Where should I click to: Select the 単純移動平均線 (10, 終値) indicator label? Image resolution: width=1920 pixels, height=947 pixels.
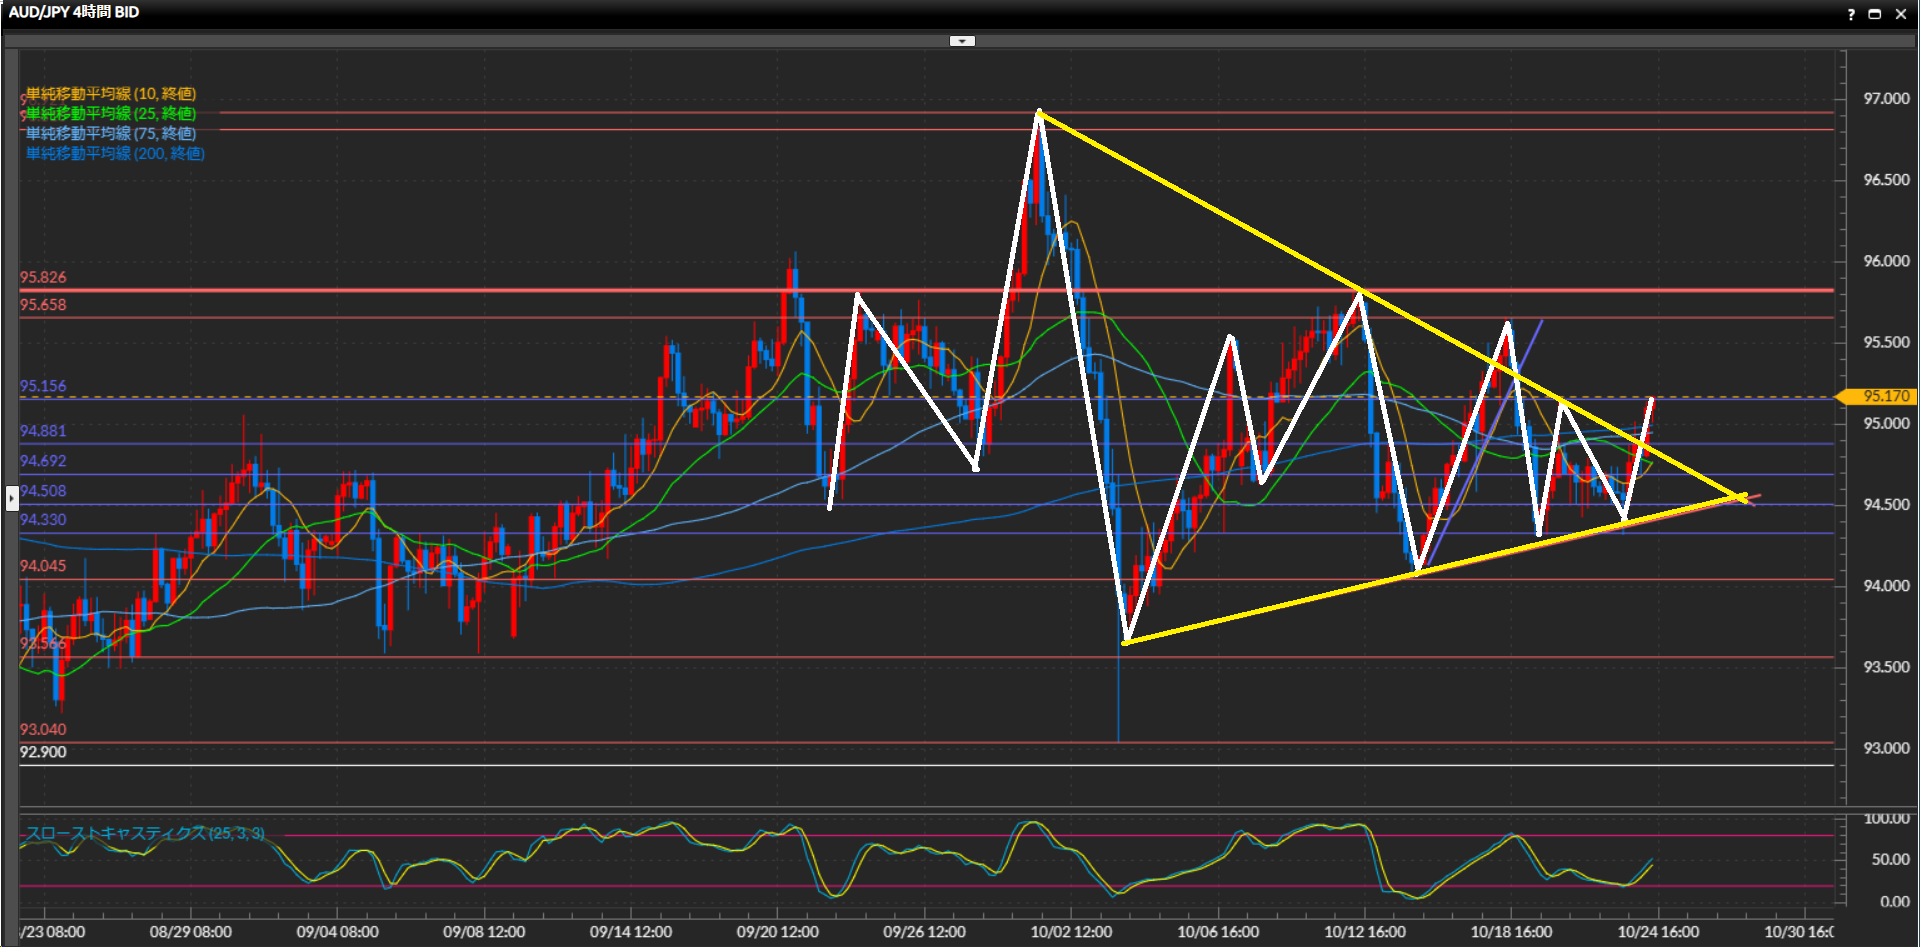pyautogui.click(x=110, y=94)
